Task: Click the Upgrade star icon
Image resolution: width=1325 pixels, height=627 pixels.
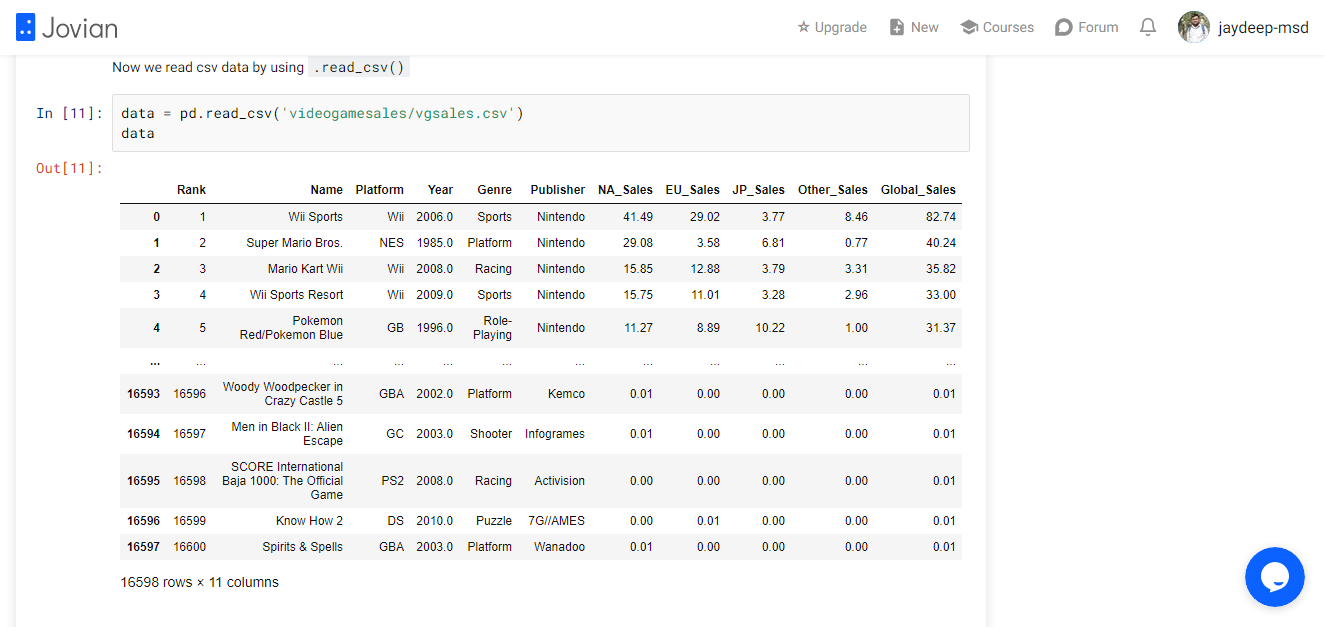Action: point(803,27)
